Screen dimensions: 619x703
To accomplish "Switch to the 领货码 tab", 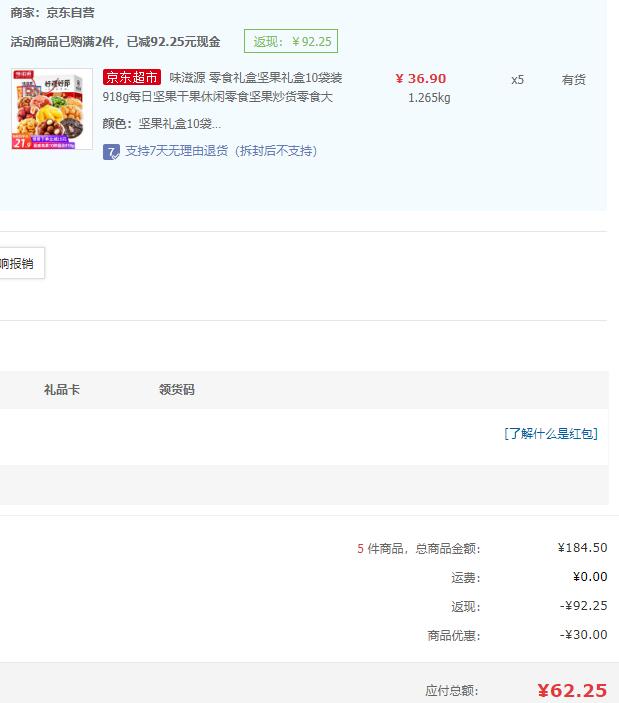I will click(177, 390).
